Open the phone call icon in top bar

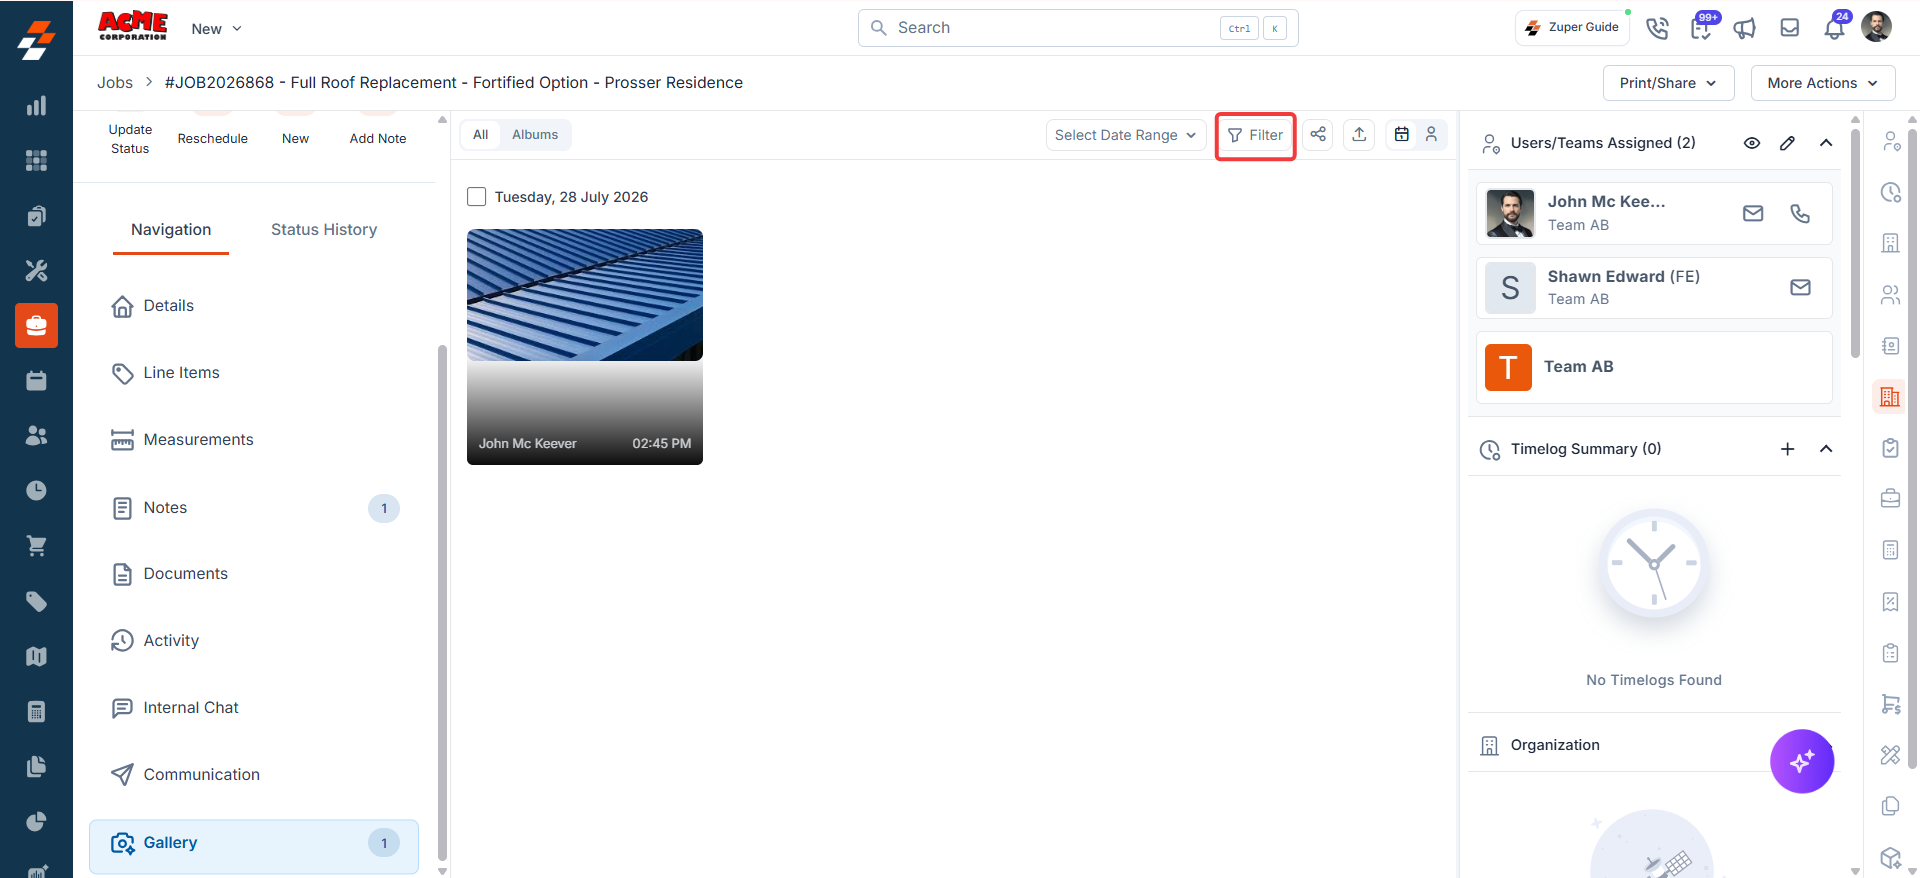(1657, 28)
